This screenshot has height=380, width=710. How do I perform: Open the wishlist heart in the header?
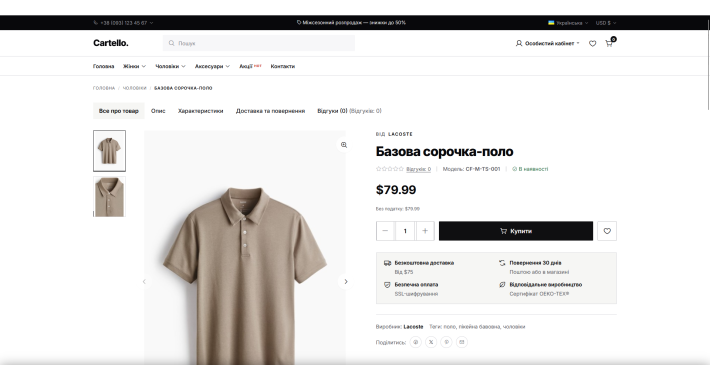click(592, 43)
